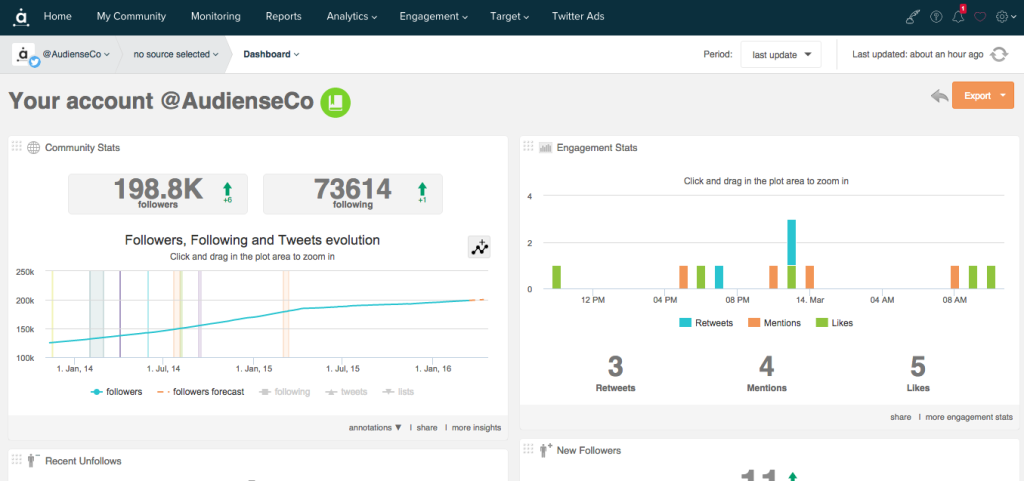Click the bar chart icon in Engagement Stats
This screenshot has height=481, width=1024.
click(x=545, y=147)
